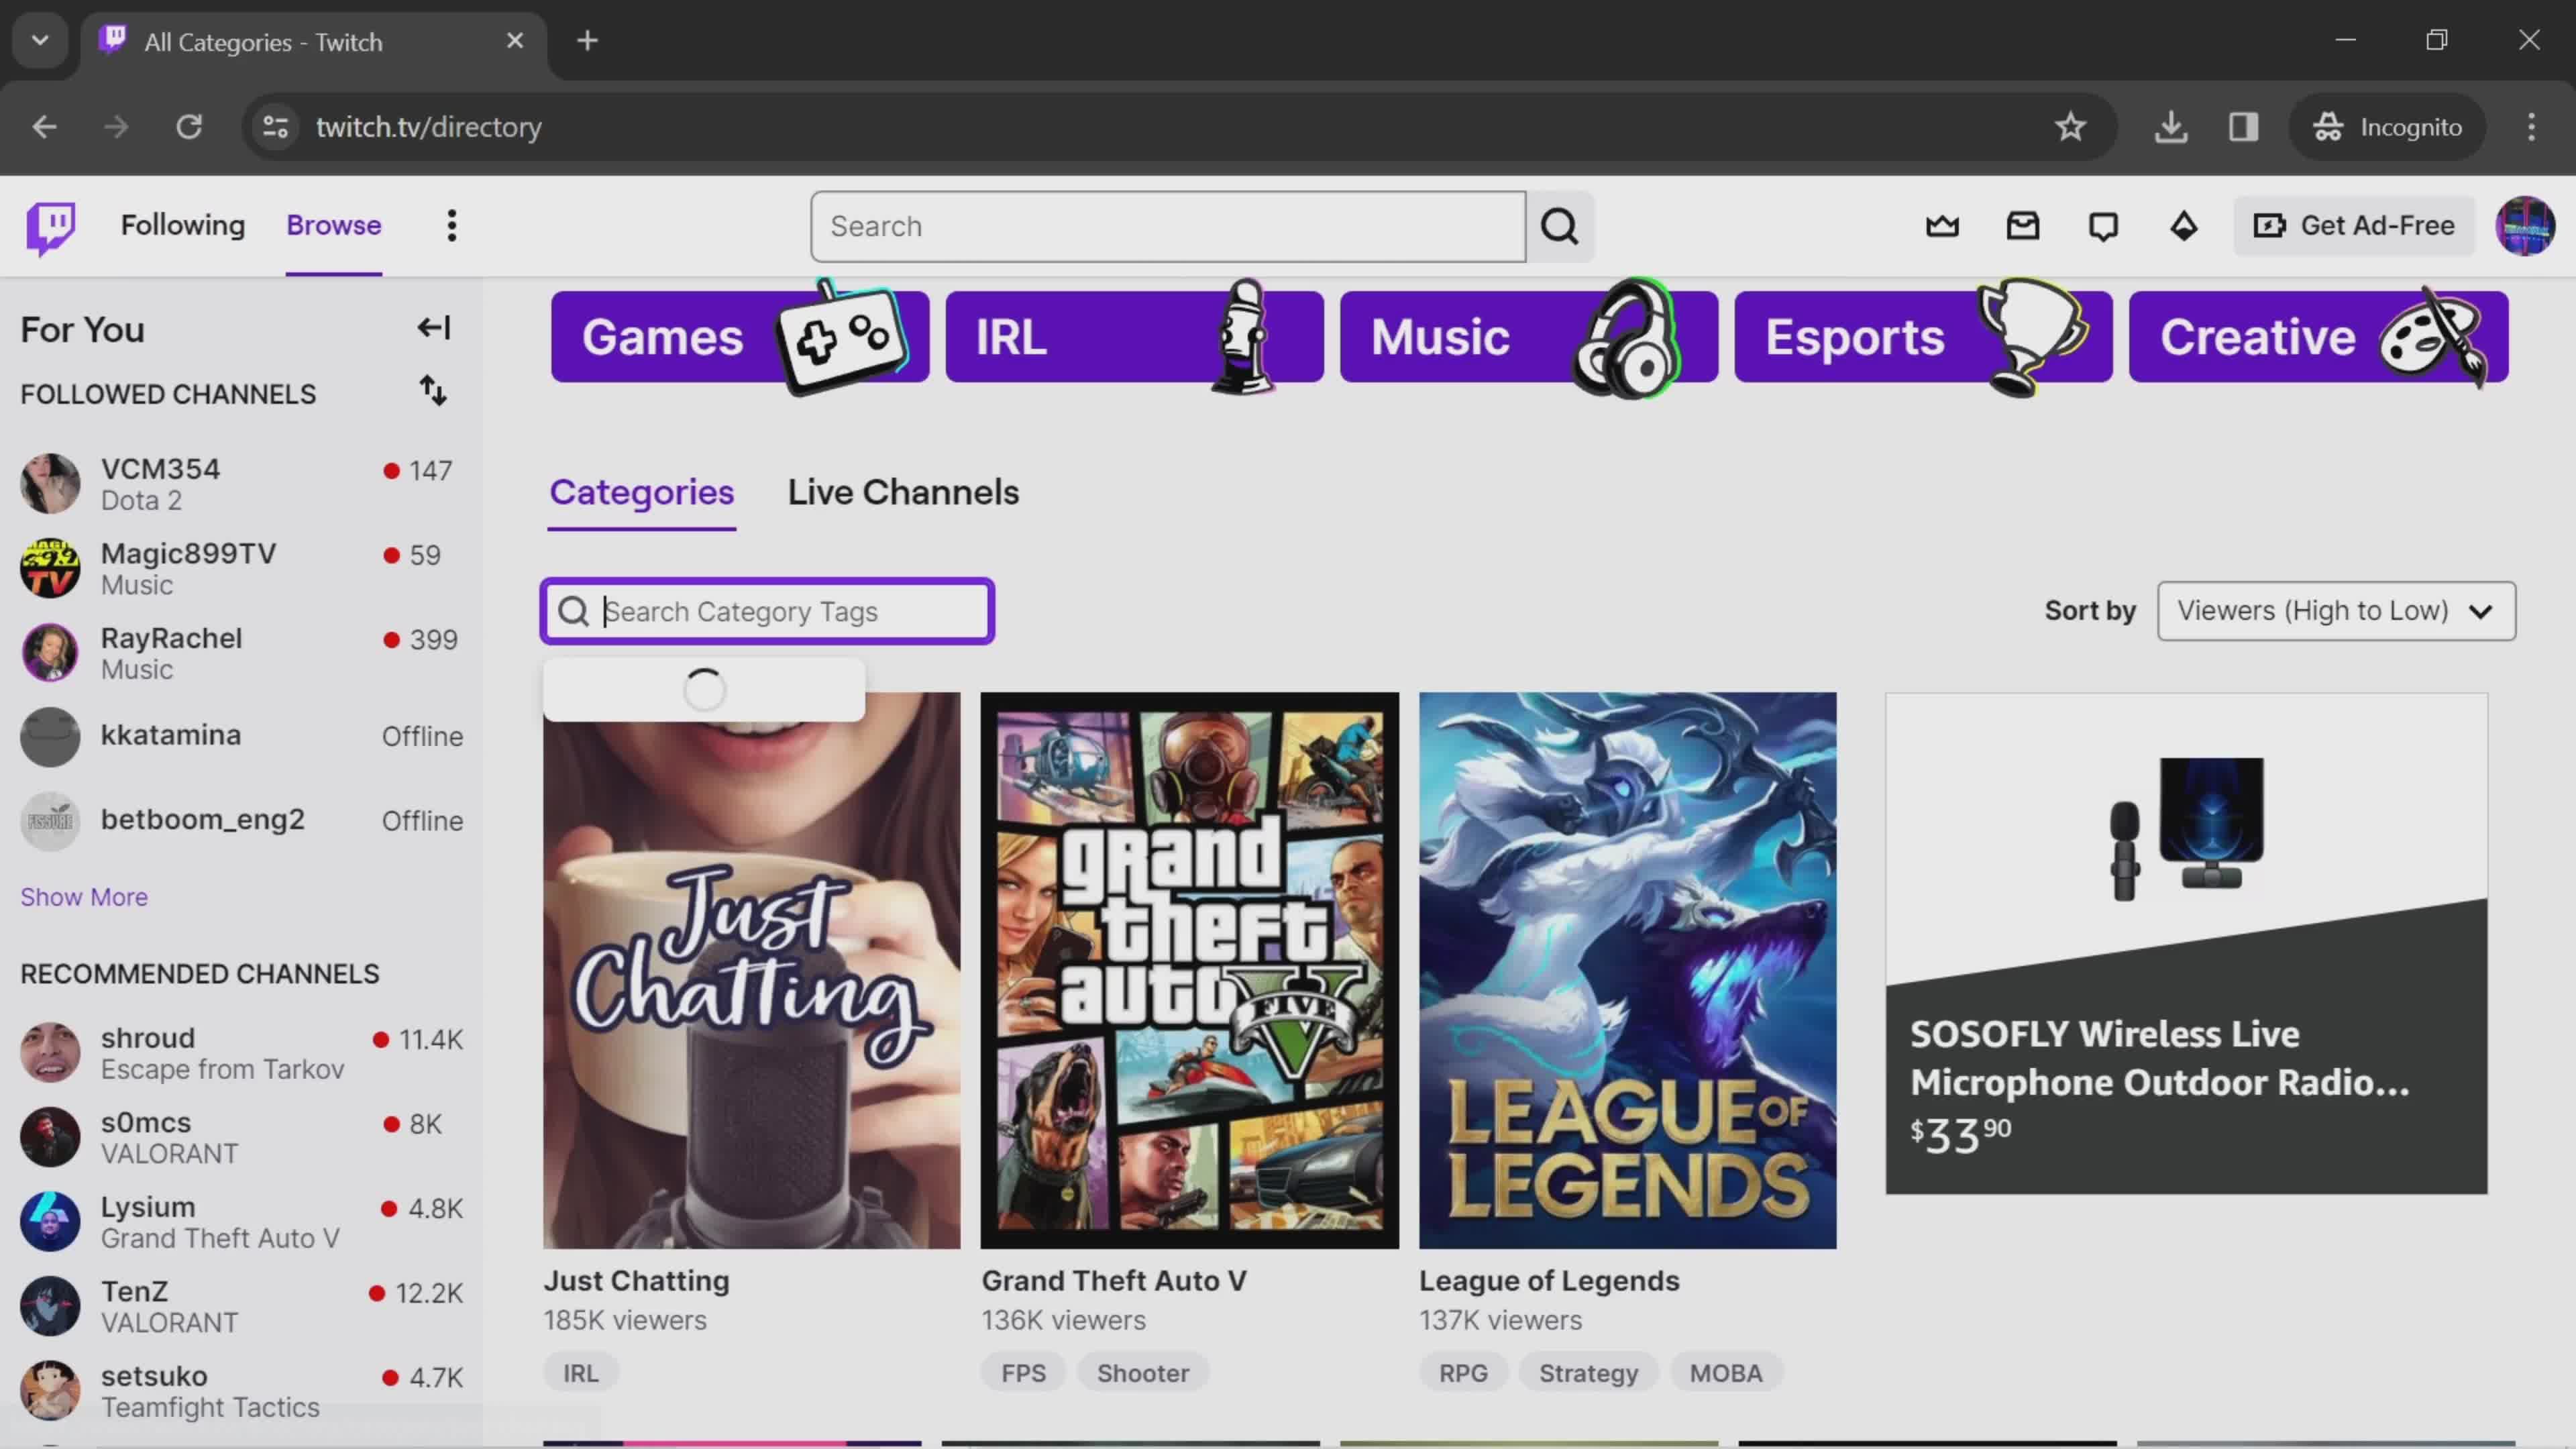
Task: Click the Strategy tag
Action: 1588,1373
